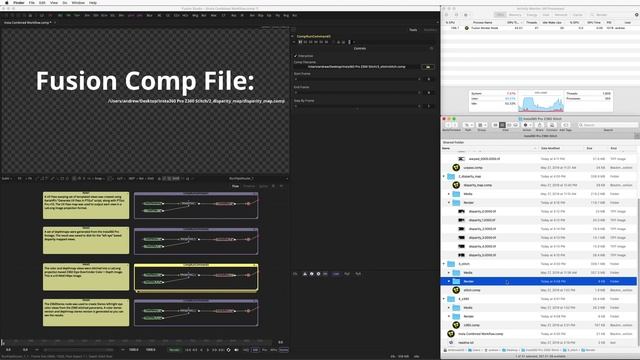Click the End Frame slider
640x360 pixels.
click(357, 92)
